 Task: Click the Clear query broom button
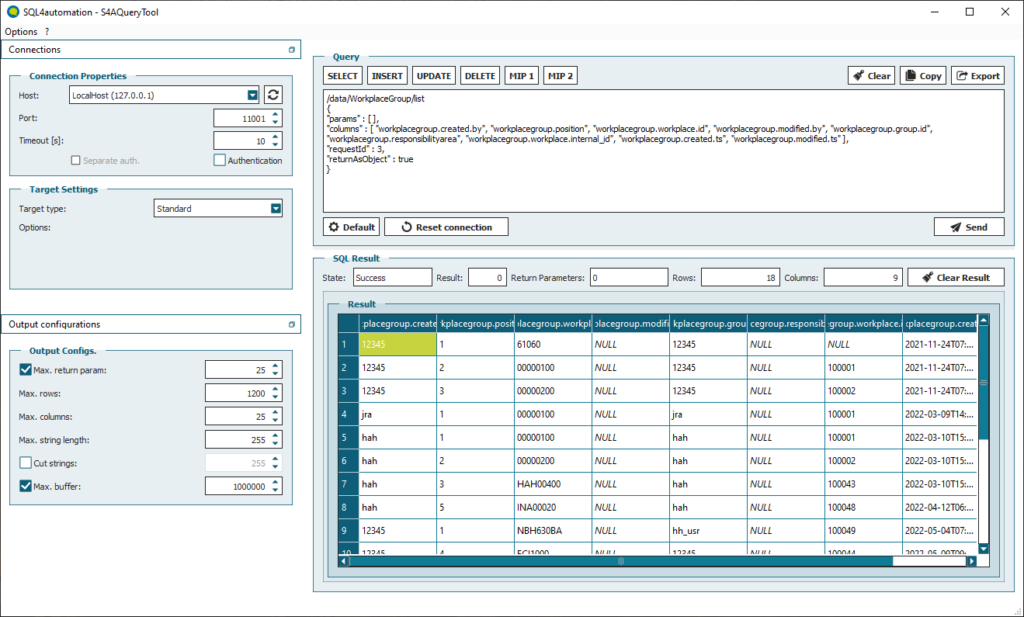click(871, 76)
